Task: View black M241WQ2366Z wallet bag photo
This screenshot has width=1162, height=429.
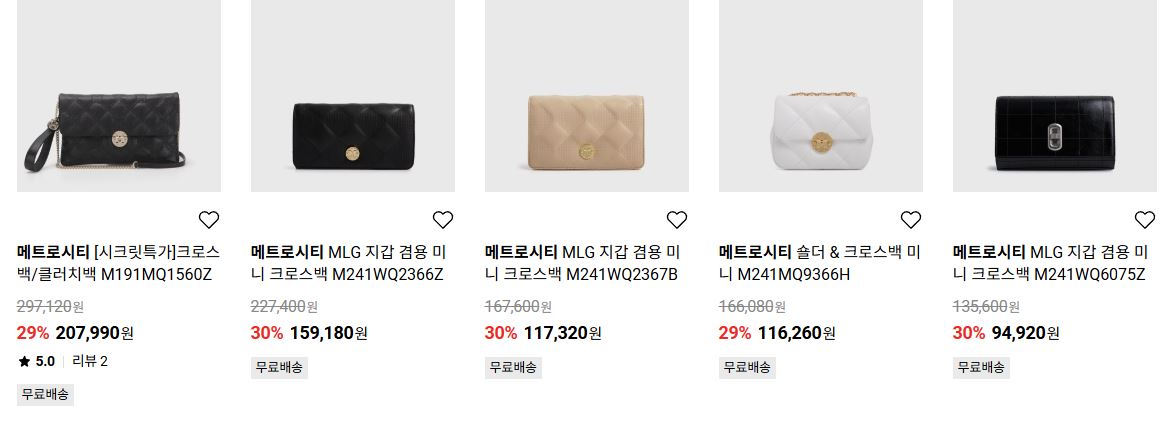Action: 353,96
